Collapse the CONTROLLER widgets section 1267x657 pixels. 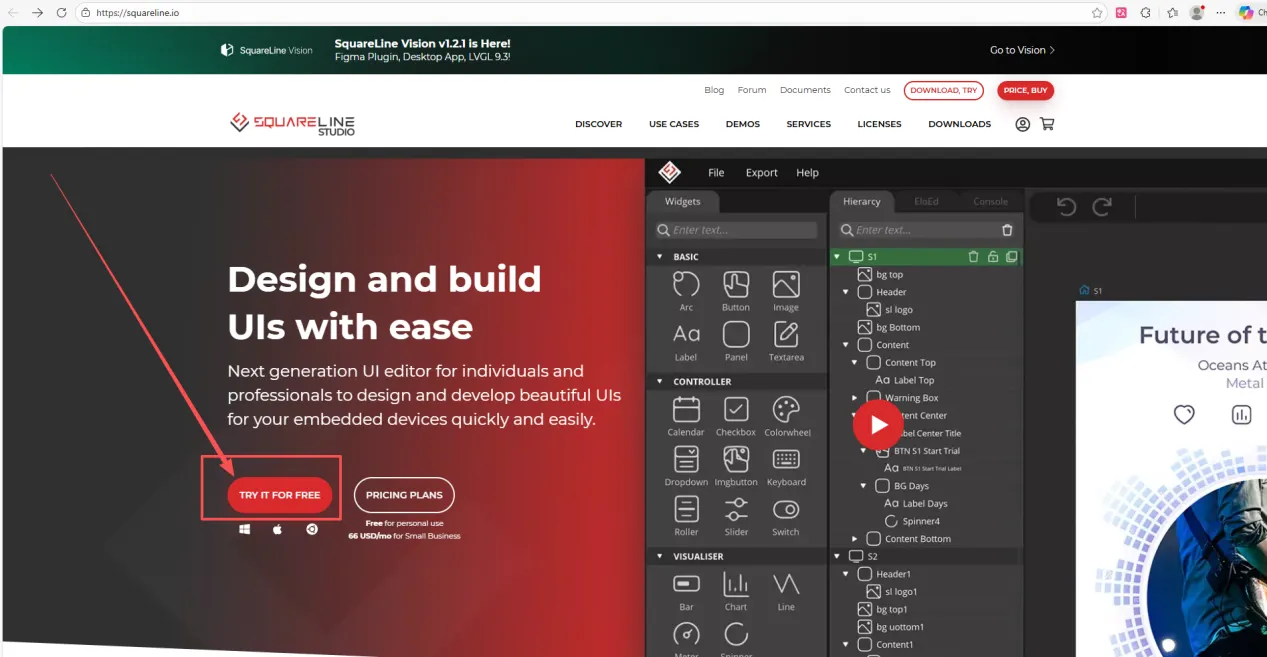(659, 382)
